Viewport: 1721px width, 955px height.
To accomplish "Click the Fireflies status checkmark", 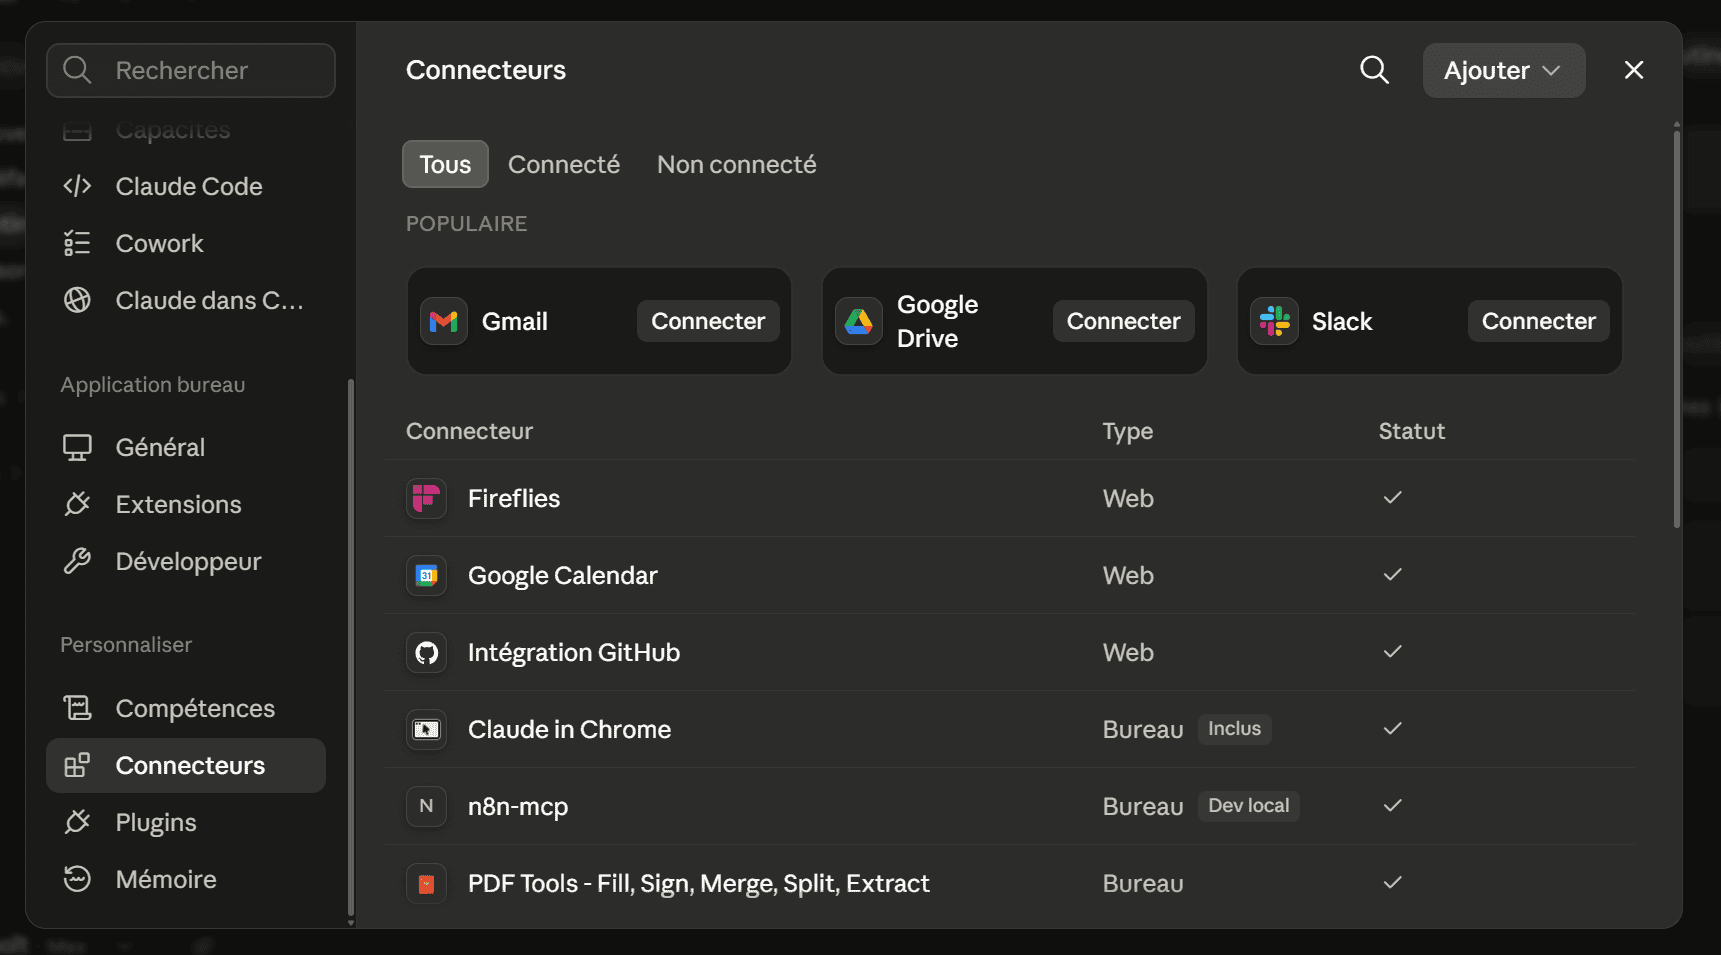I will (x=1392, y=497).
